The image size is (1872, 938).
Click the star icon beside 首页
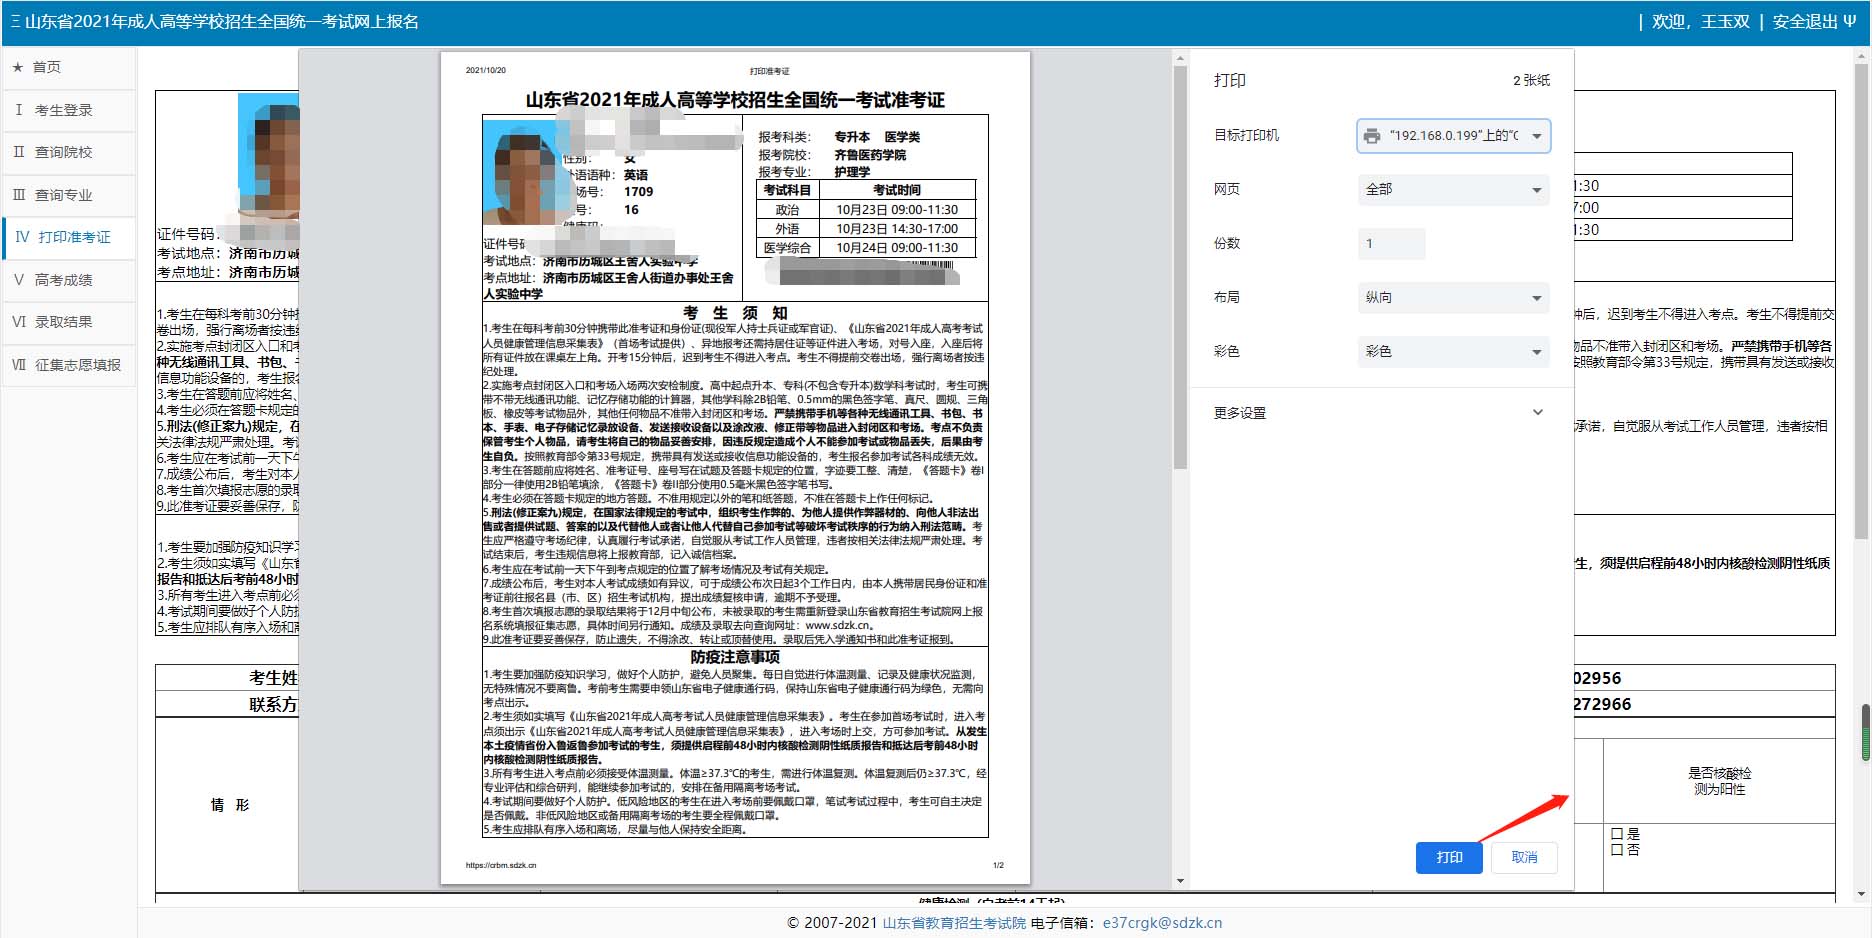[x=18, y=67]
